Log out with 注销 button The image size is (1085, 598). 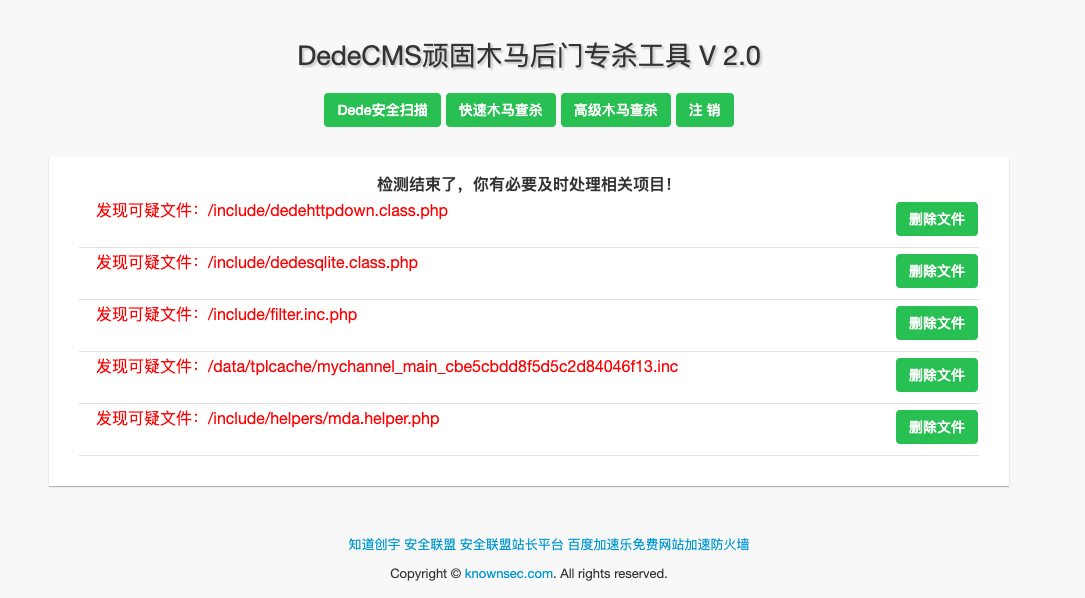tap(704, 110)
